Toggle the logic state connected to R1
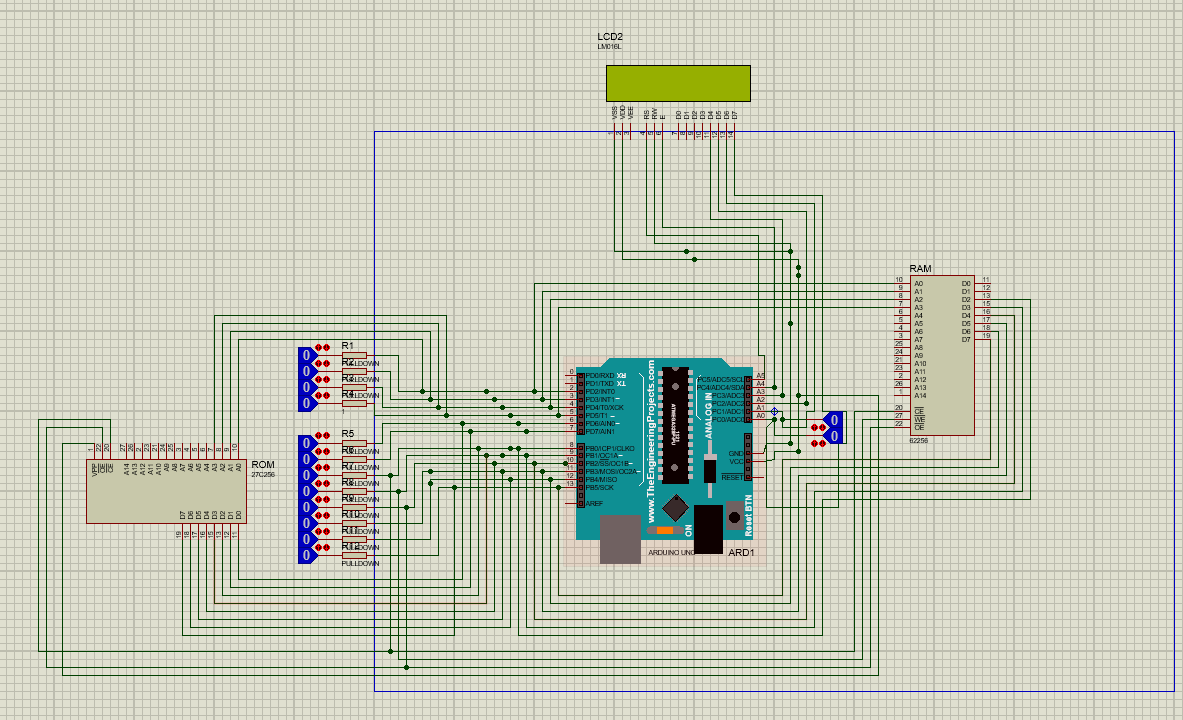Viewport: 1183px width, 720px height. 307,355
